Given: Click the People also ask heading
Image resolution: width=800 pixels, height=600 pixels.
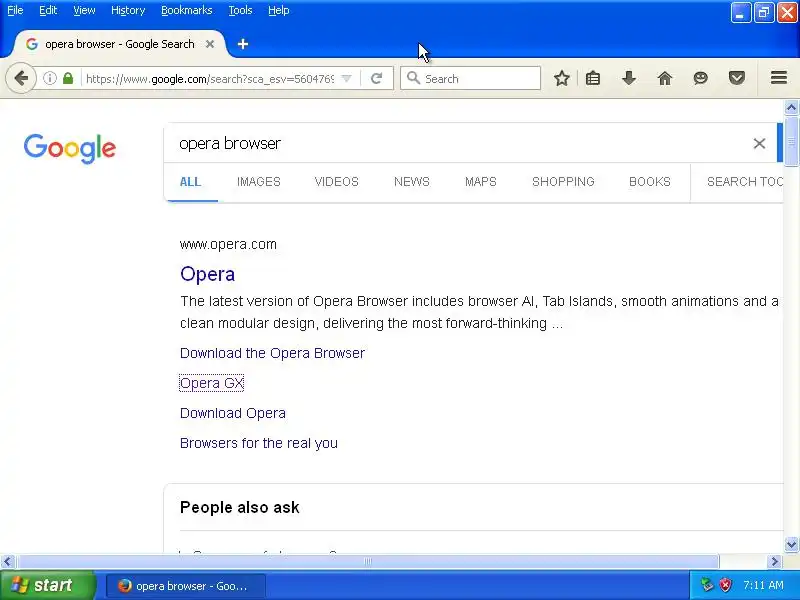Looking at the screenshot, I should (240, 508).
